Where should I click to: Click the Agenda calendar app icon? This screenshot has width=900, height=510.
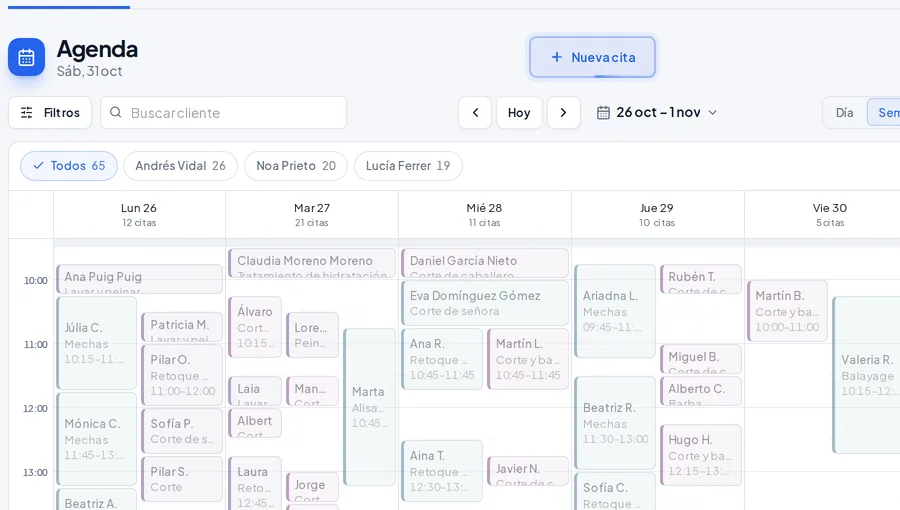point(26,57)
